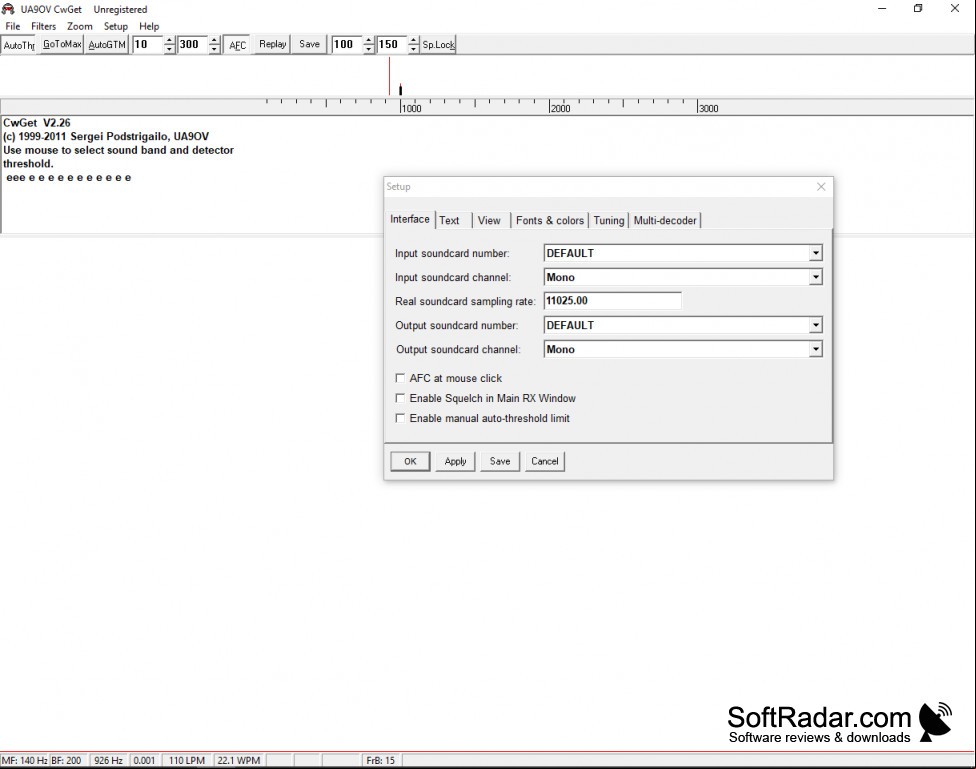The width and height of the screenshot is (976, 769).
Task: Click the 2000 mark on frequency scale
Action: [x=560, y=108]
